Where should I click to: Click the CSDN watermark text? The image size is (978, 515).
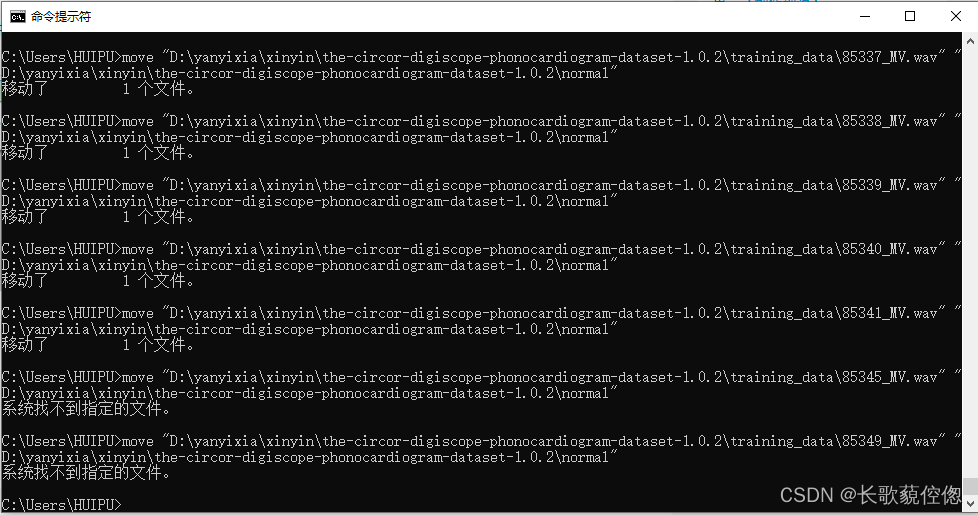click(x=871, y=495)
